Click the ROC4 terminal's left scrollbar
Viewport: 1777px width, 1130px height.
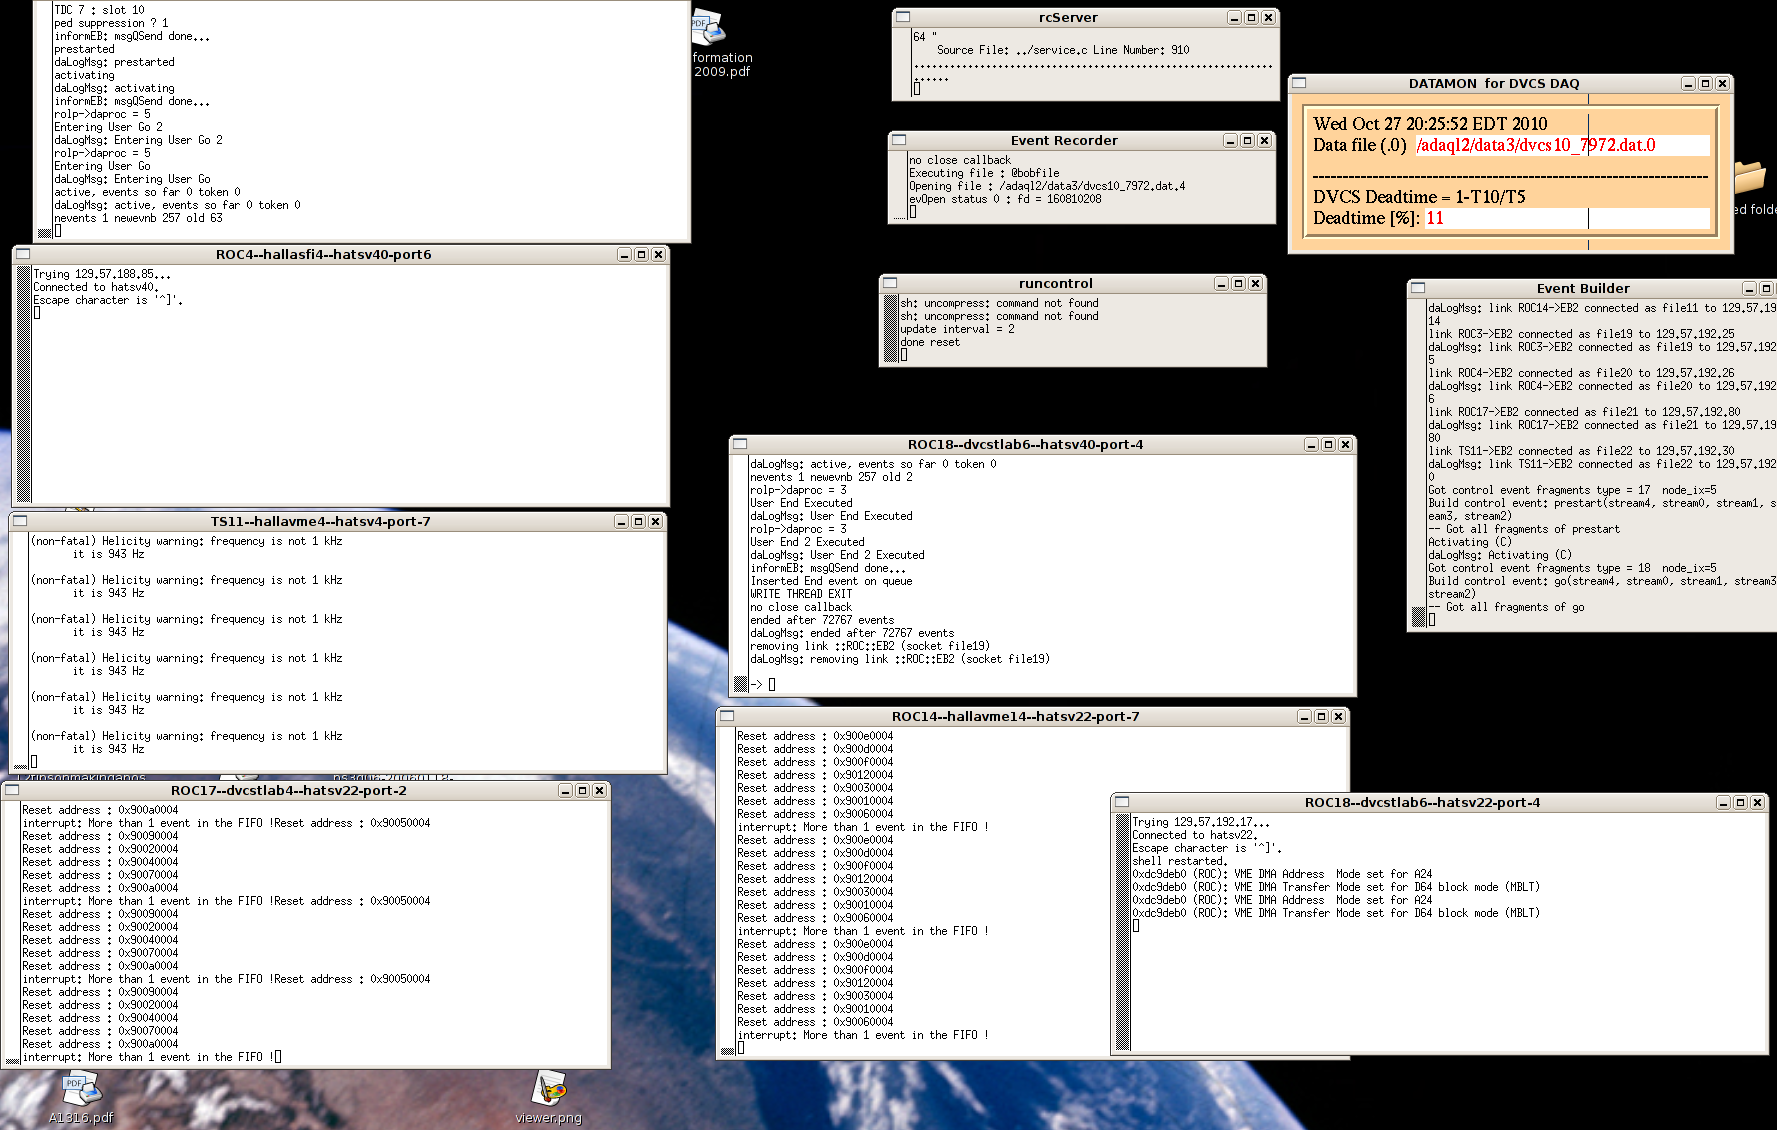point(24,383)
